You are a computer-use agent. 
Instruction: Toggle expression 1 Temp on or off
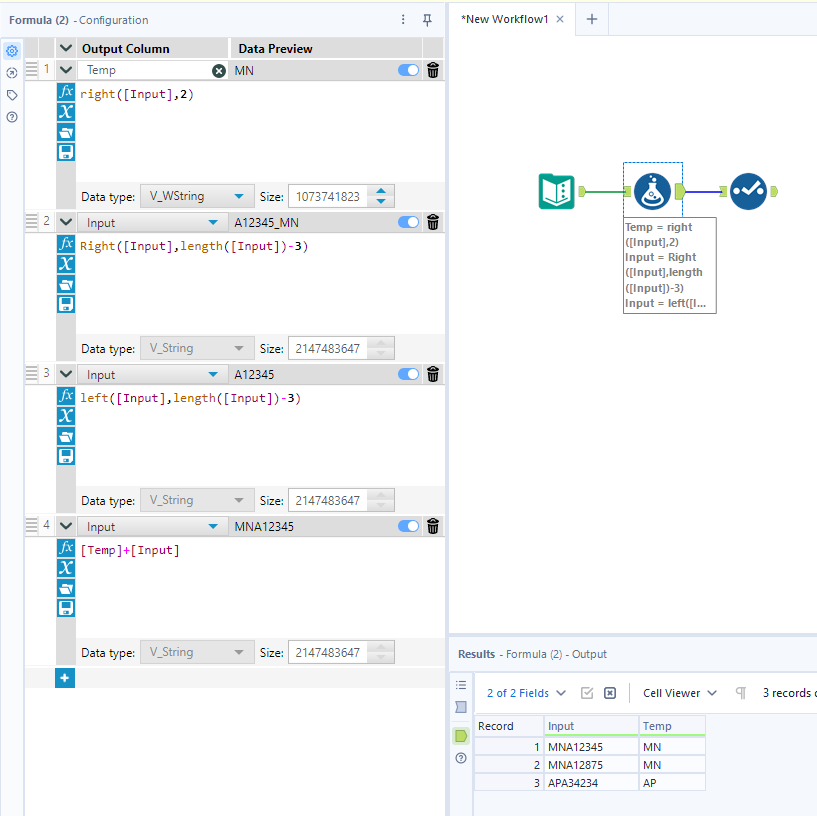coord(408,70)
